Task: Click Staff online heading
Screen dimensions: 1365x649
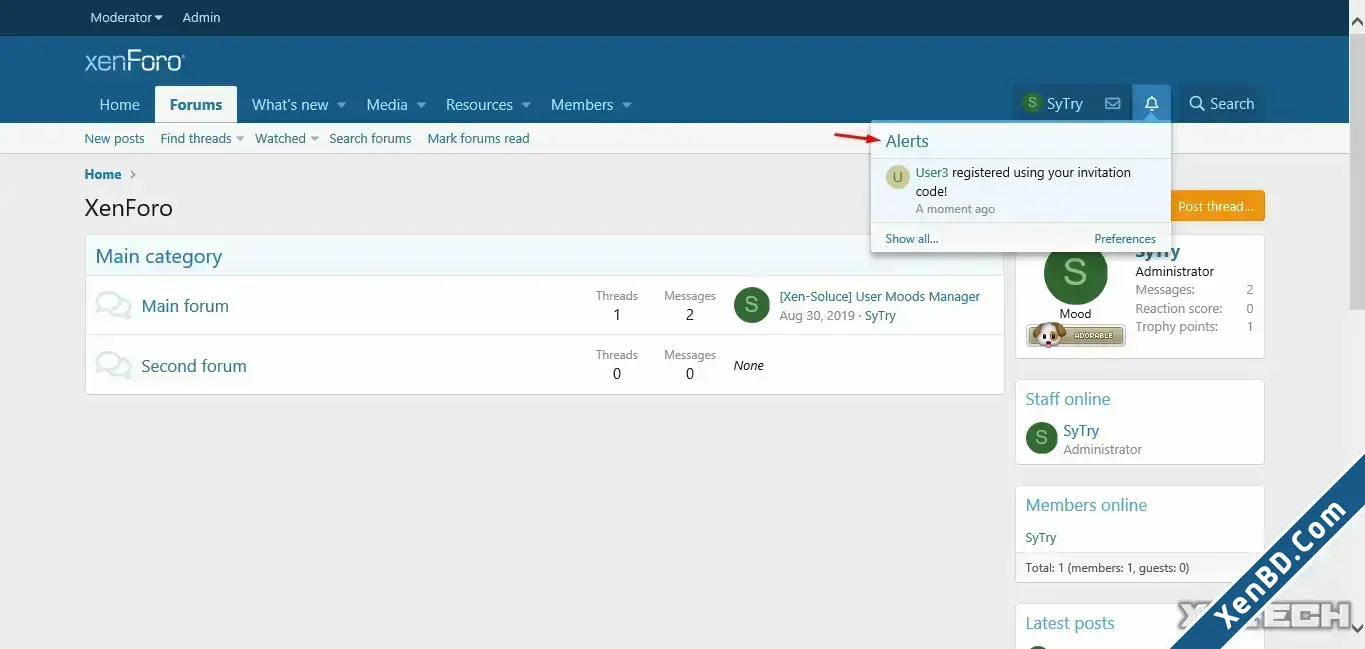Action: [1068, 399]
